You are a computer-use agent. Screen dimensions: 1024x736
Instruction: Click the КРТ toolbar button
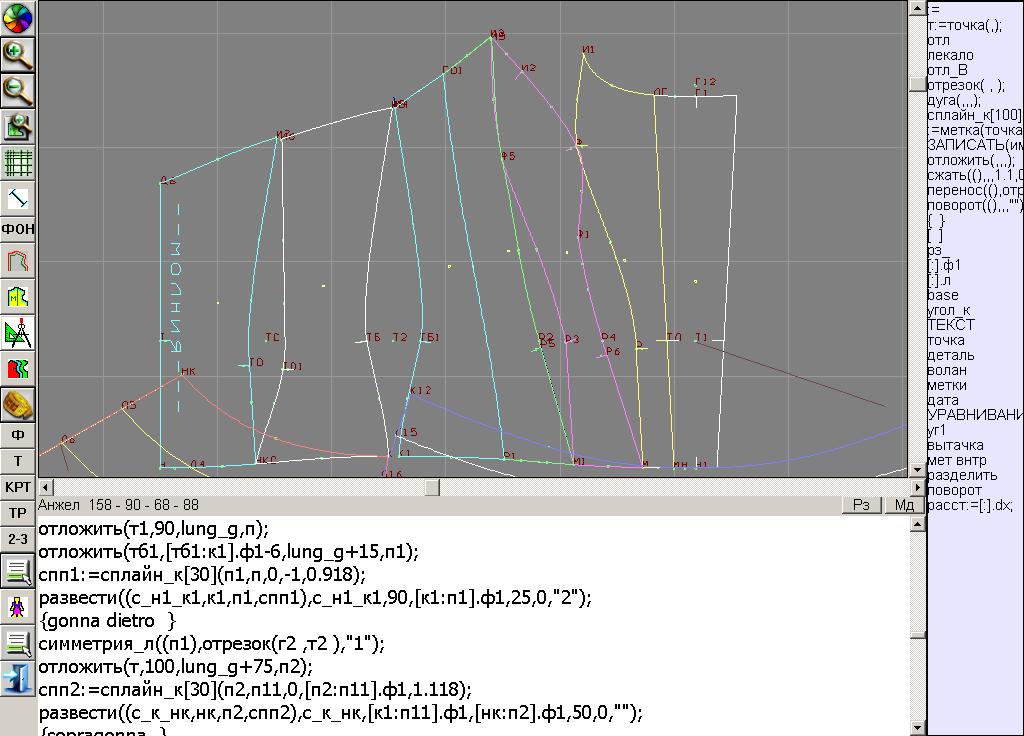click(x=18, y=487)
